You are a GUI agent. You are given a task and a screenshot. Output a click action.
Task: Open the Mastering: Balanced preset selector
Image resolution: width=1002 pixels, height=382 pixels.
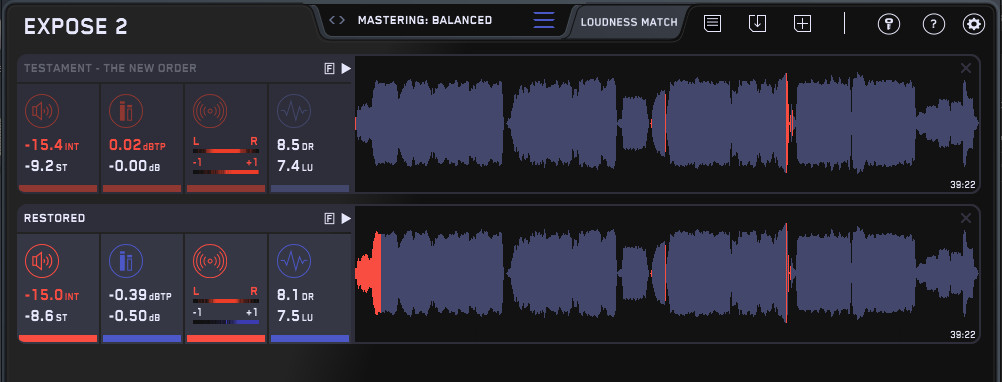(425, 20)
